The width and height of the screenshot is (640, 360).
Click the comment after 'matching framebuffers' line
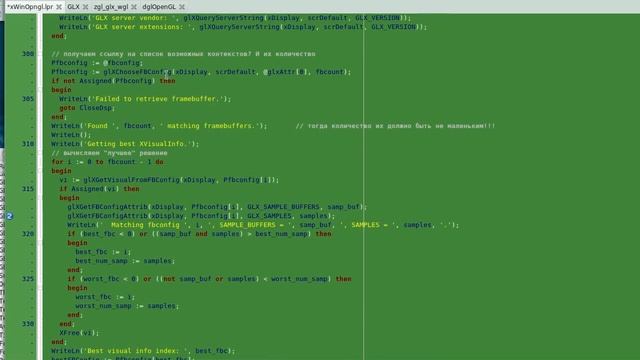(x=395, y=126)
